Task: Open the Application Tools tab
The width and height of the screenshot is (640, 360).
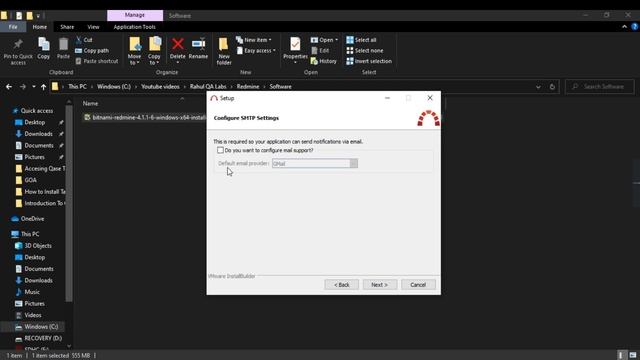Action: pyautogui.click(x=135, y=27)
